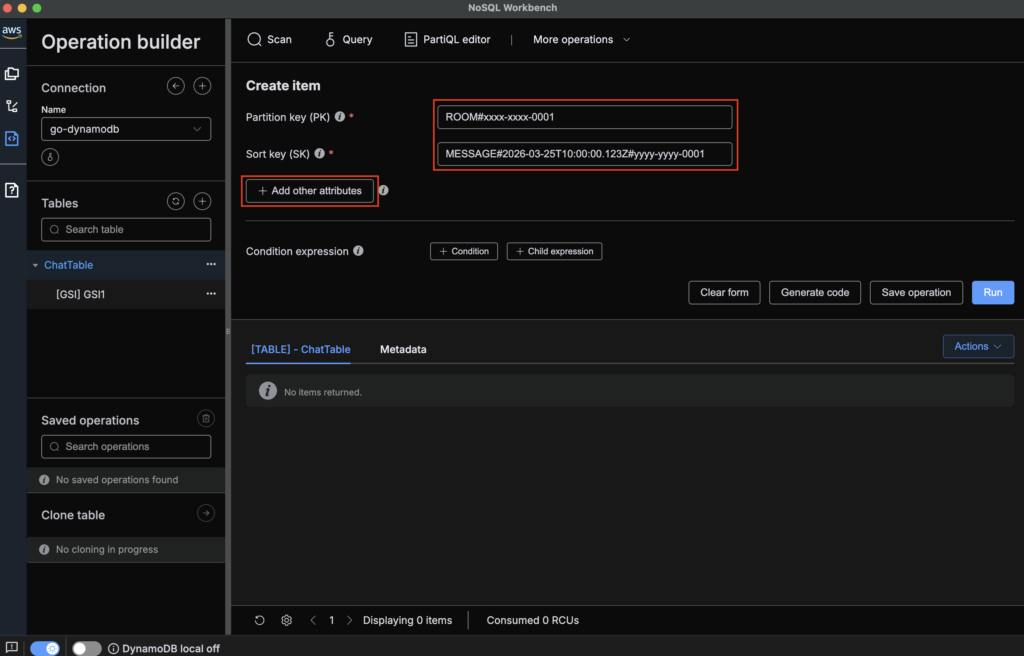Toggle the DynamoDB local switch on

pyautogui.click(x=87, y=648)
